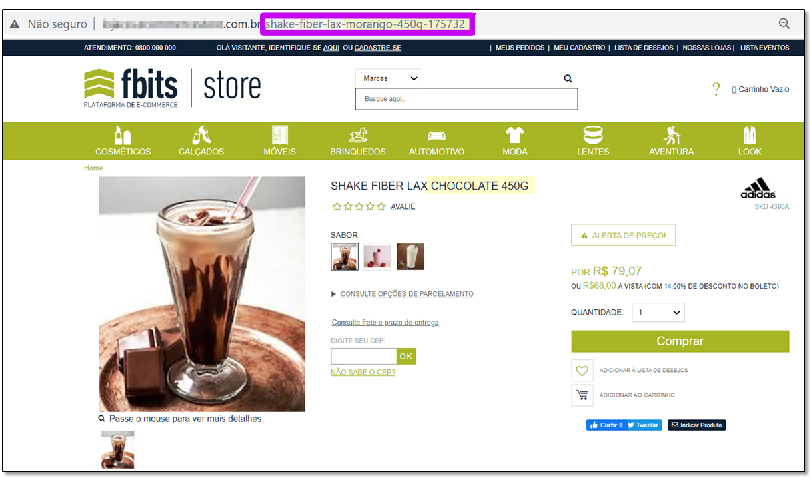The width and height of the screenshot is (812, 480).
Task: Open Meus Pedidos
Action: [x=519, y=48]
